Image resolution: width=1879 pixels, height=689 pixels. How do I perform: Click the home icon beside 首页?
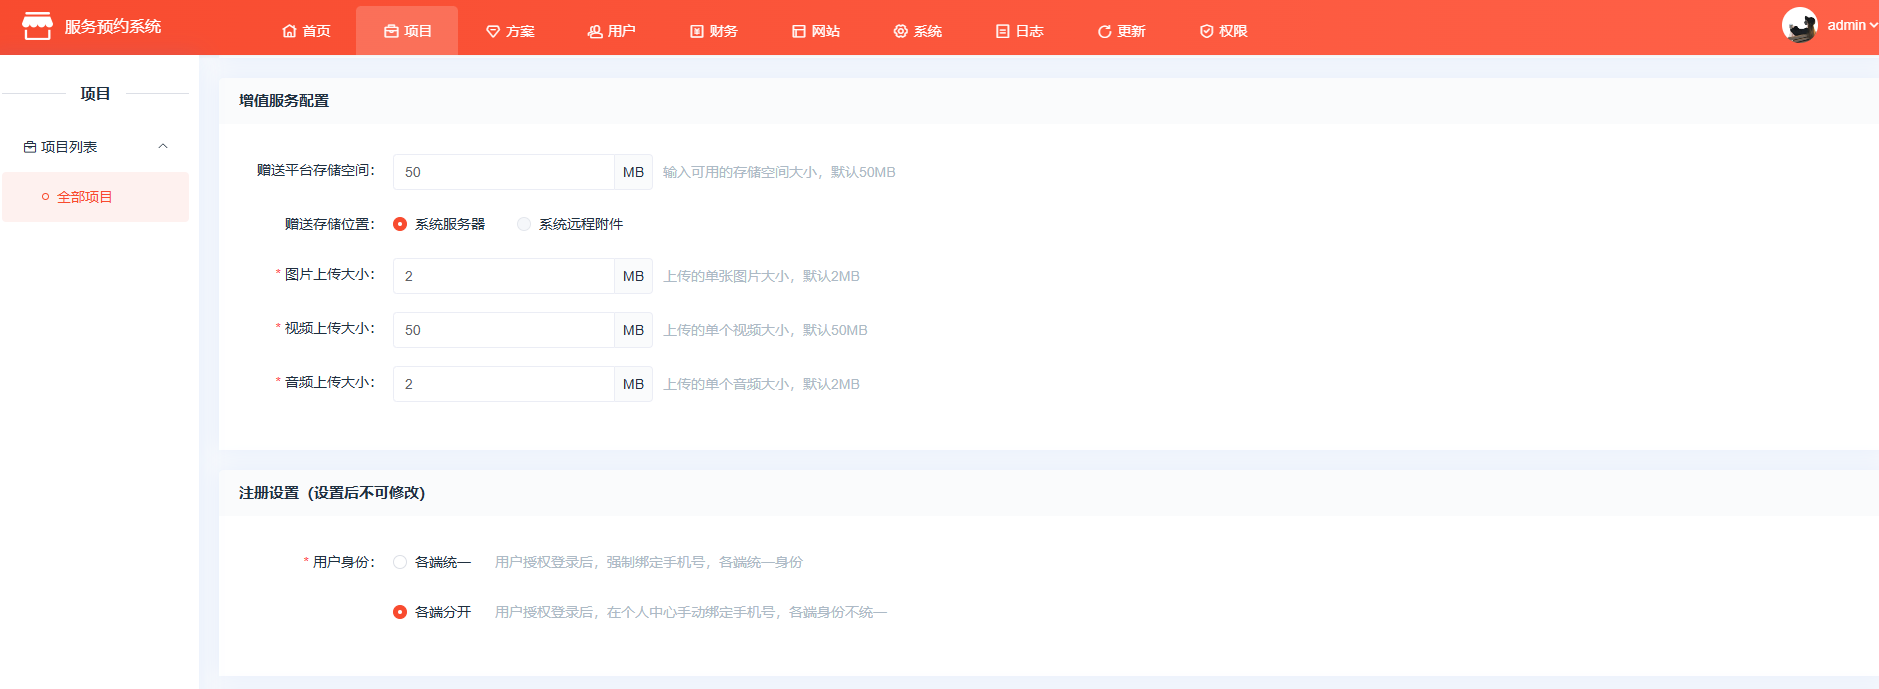click(289, 32)
